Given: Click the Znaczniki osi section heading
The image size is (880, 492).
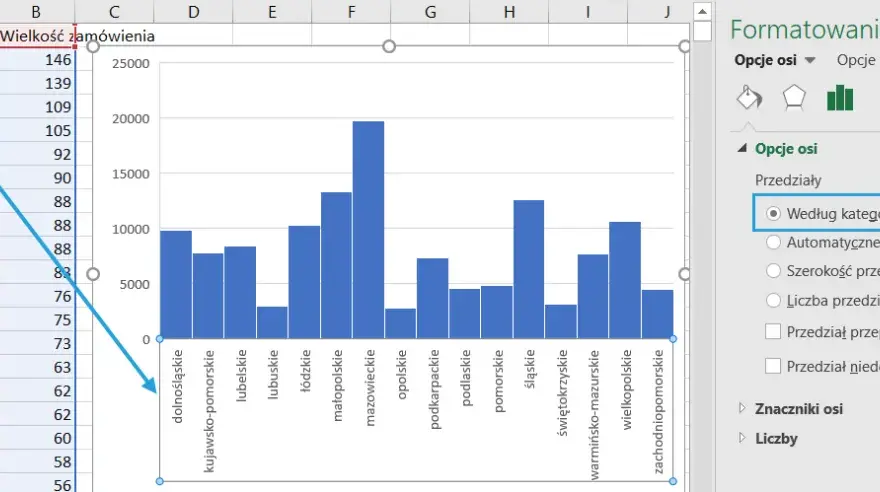Looking at the screenshot, I should [x=799, y=409].
